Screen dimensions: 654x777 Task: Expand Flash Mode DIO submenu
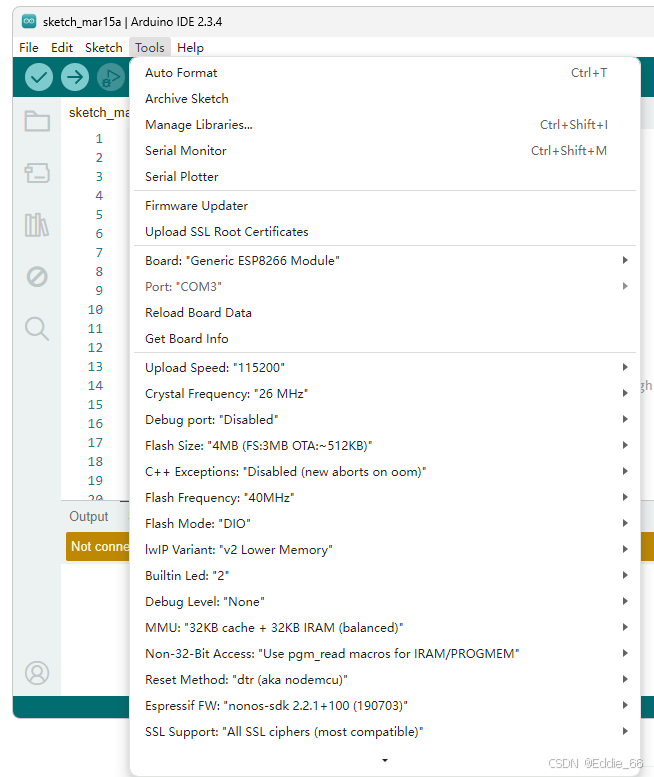point(385,524)
